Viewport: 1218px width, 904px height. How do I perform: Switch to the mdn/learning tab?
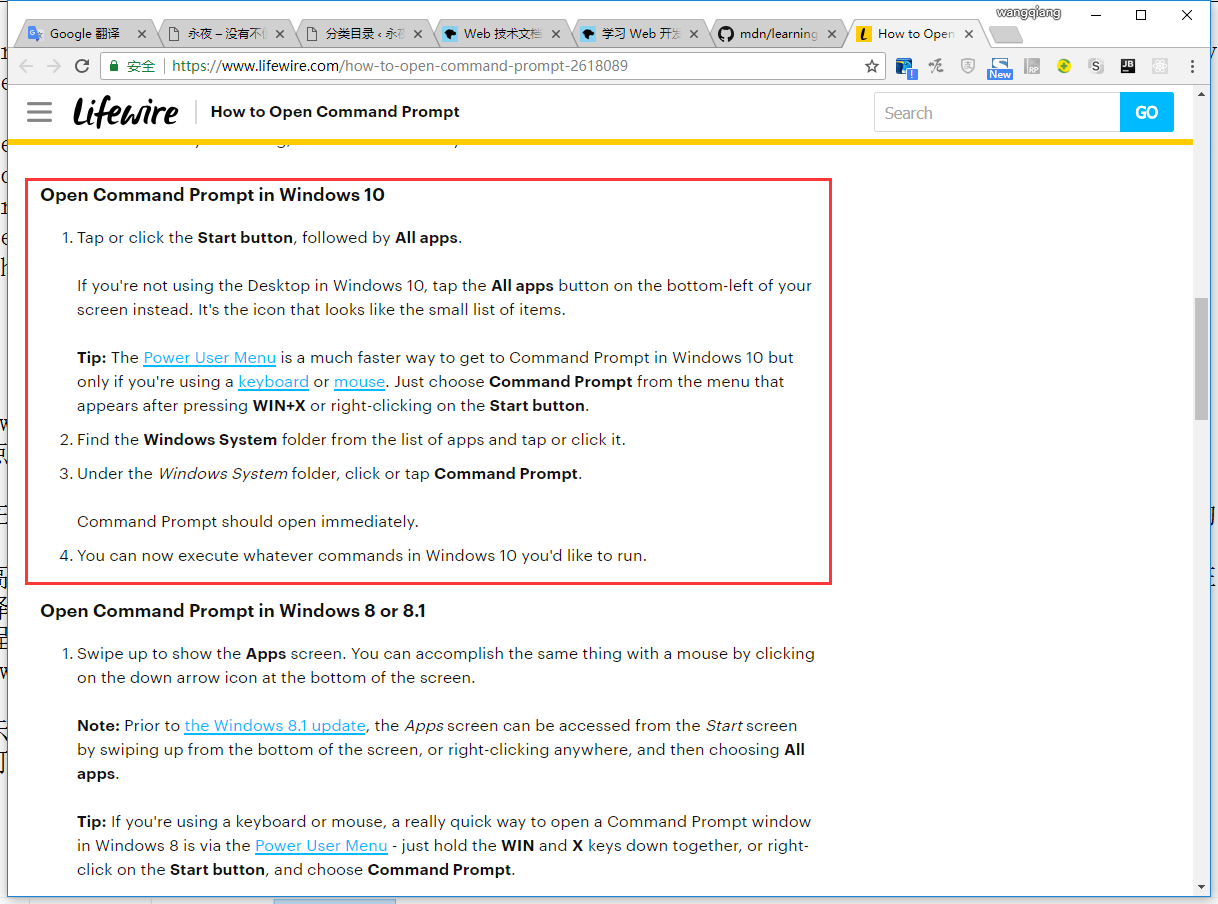tap(778, 34)
